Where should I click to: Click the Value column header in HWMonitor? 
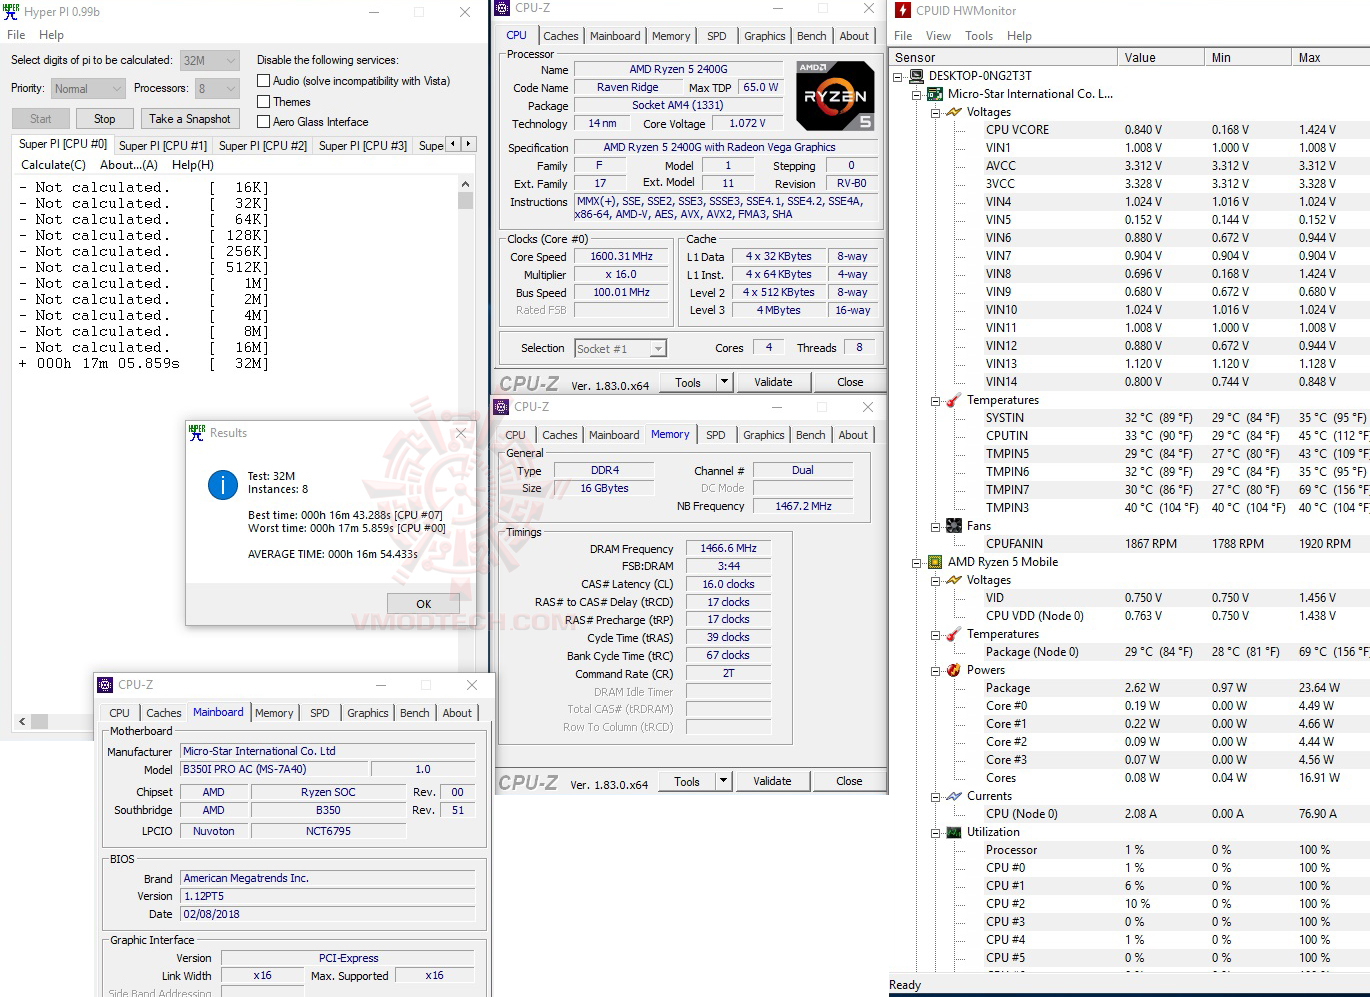click(1161, 57)
